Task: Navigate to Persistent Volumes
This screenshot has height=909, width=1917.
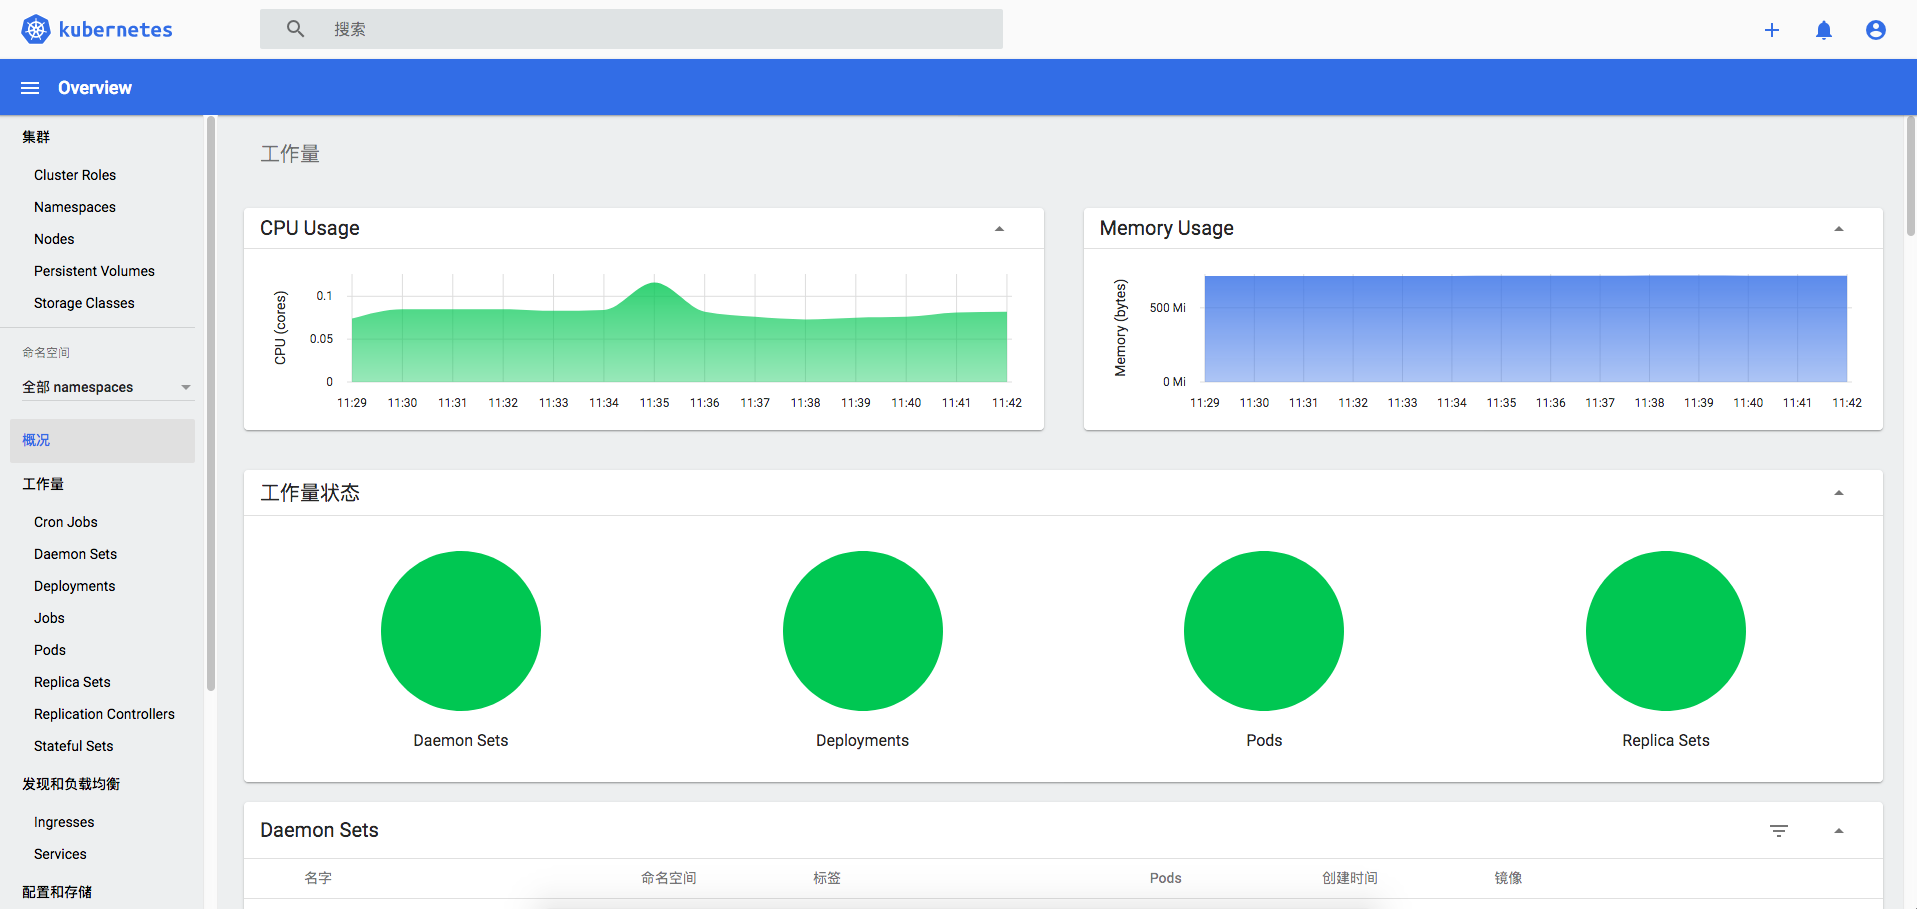Action: tap(94, 271)
